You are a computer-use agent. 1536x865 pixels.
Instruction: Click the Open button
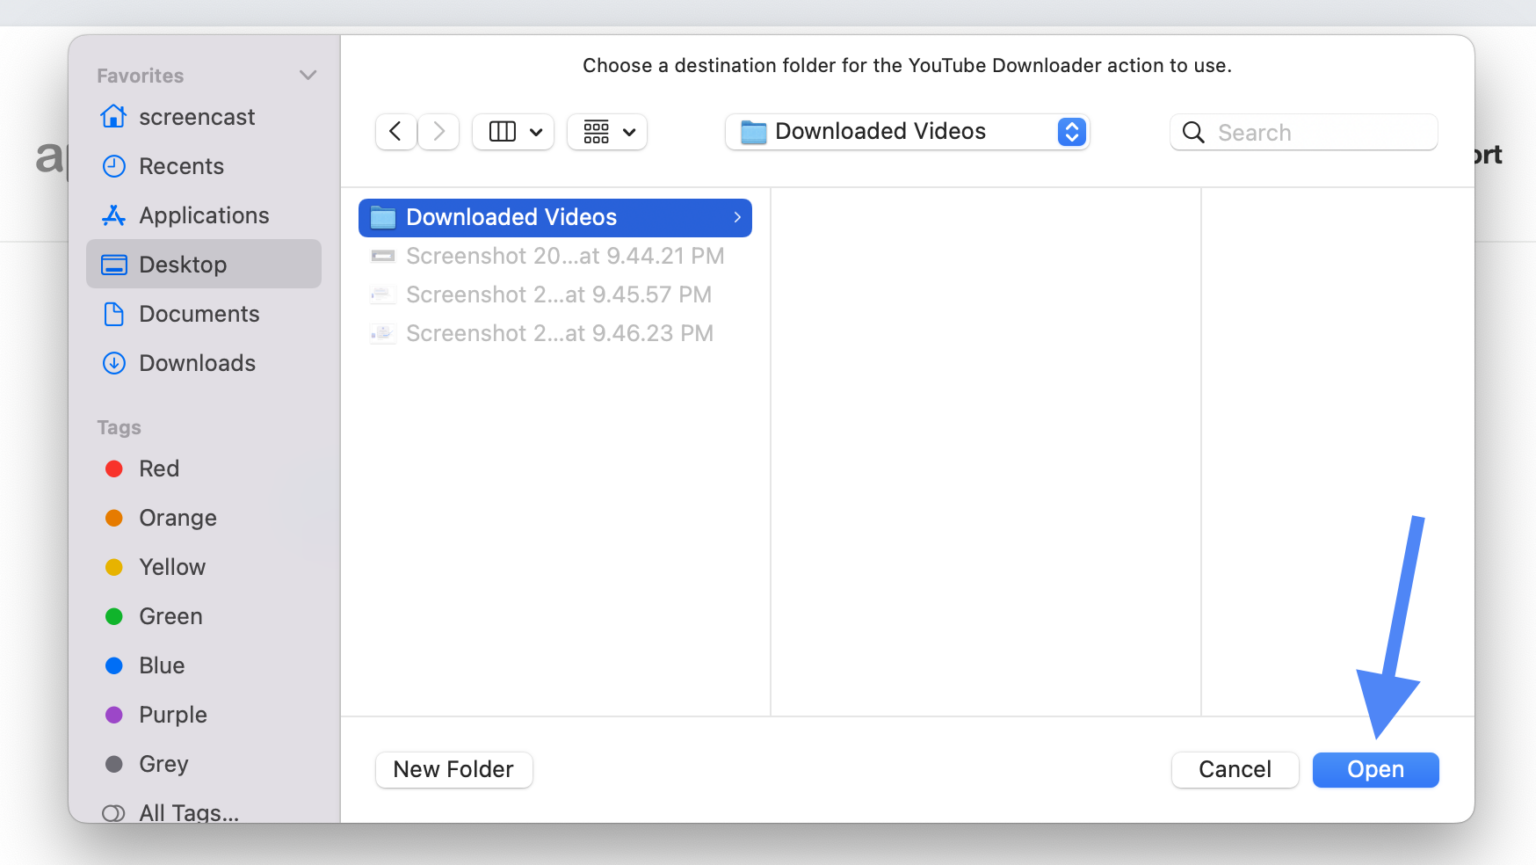pos(1375,770)
